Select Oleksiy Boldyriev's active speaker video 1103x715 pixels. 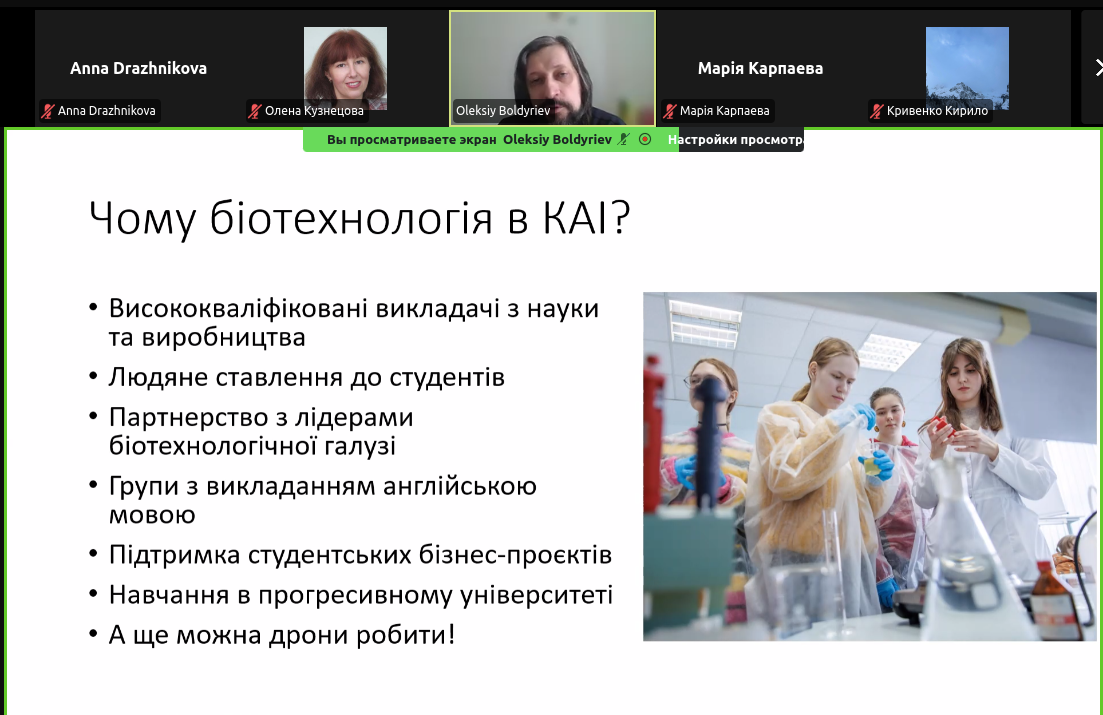pyautogui.click(x=552, y=68)
